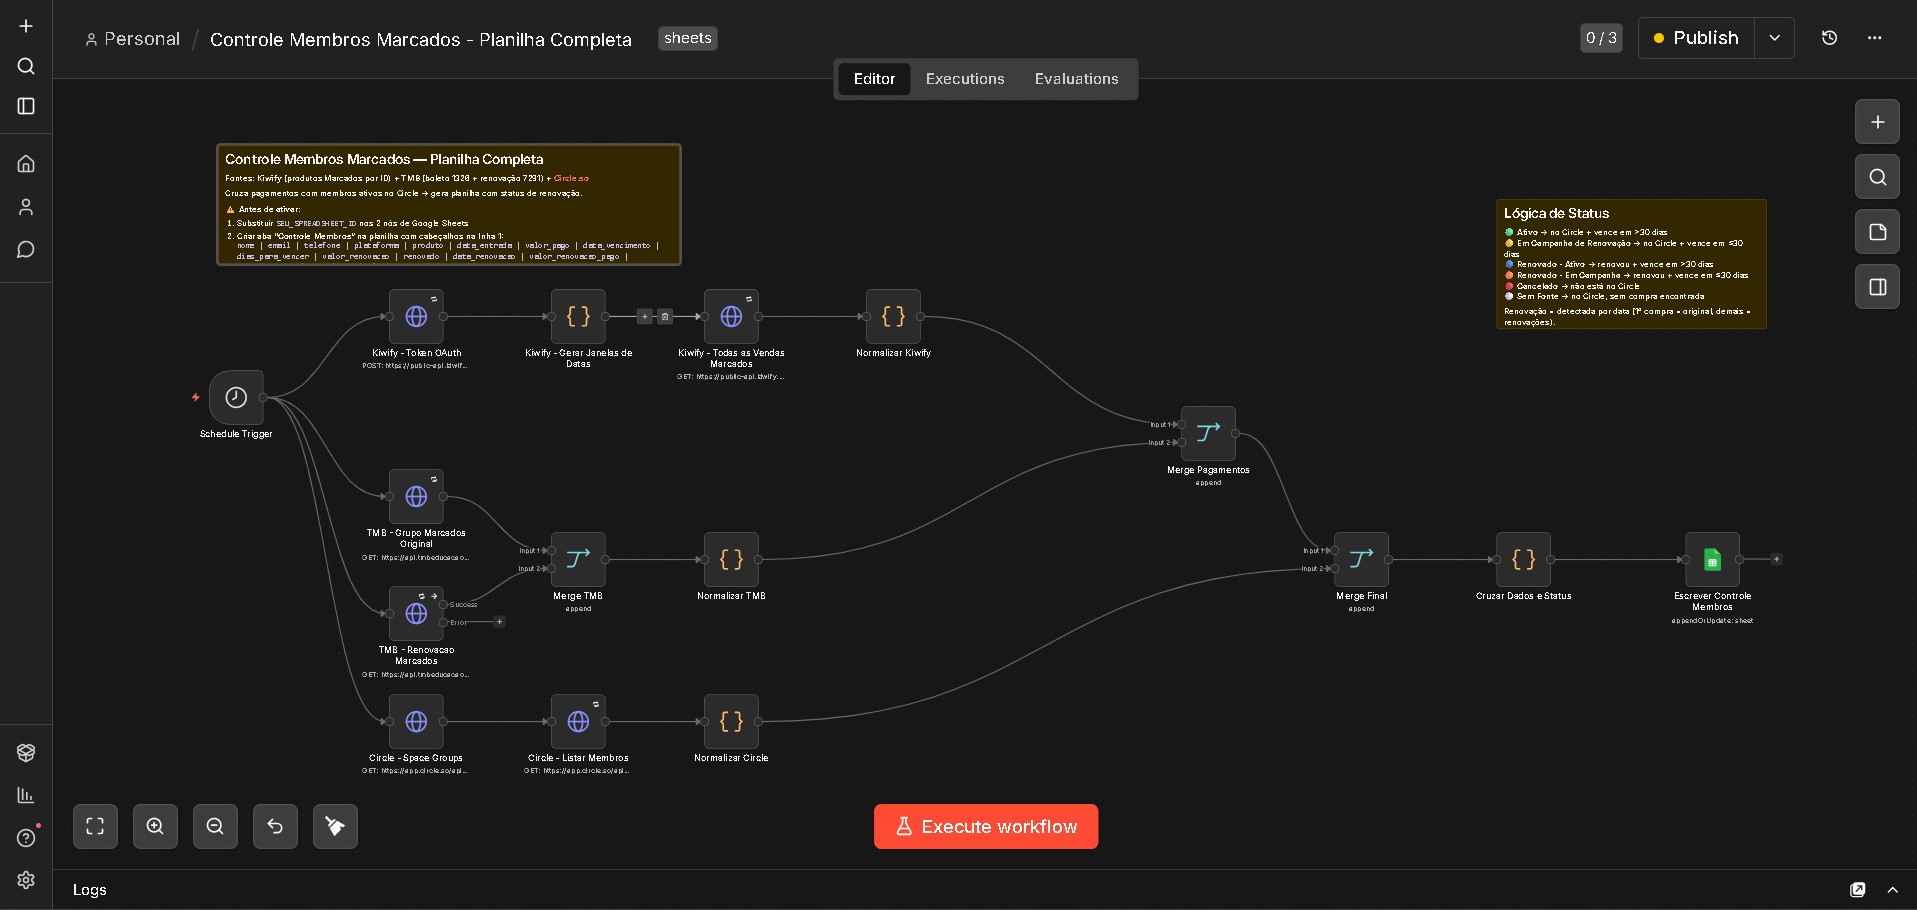Image resolution: width=1917 pixels, height=910 pixels.
Task: Open workflow history clock icon
Action: pos(1829,38)
